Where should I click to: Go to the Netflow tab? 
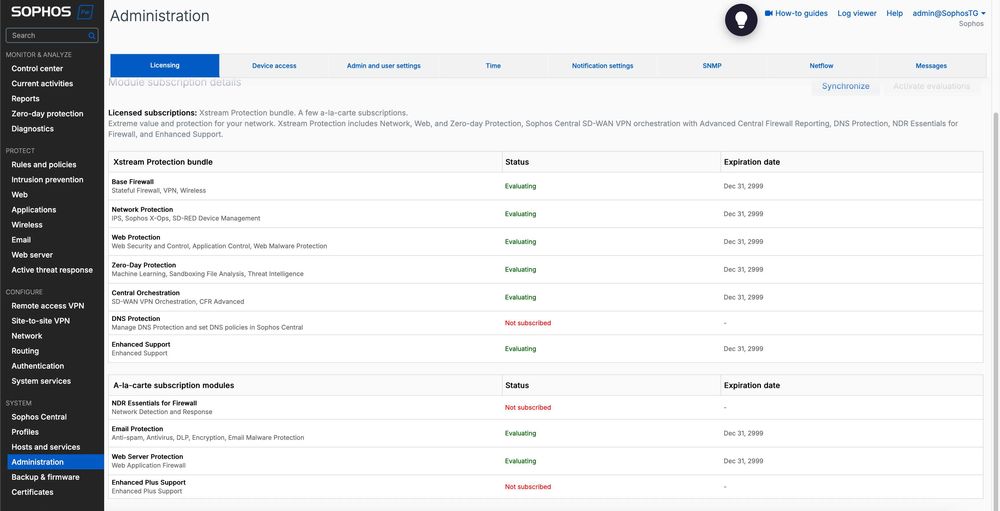821,66
